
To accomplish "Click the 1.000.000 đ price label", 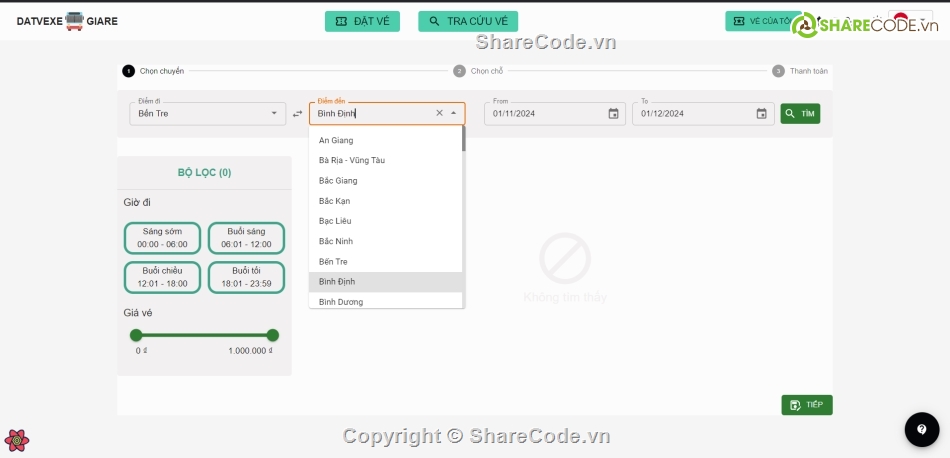I will 250,351.
